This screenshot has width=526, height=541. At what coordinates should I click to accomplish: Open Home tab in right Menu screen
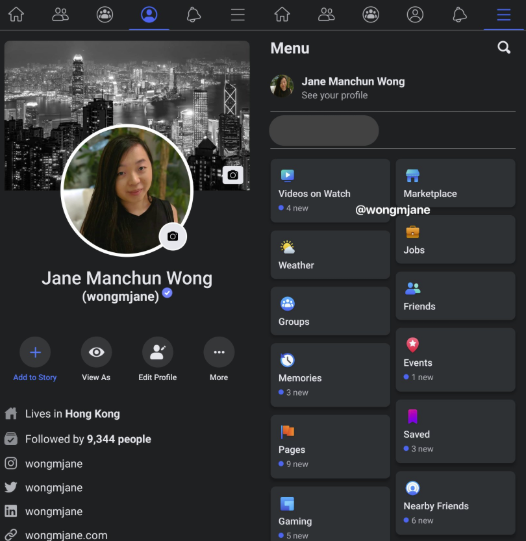pos(282,15)
